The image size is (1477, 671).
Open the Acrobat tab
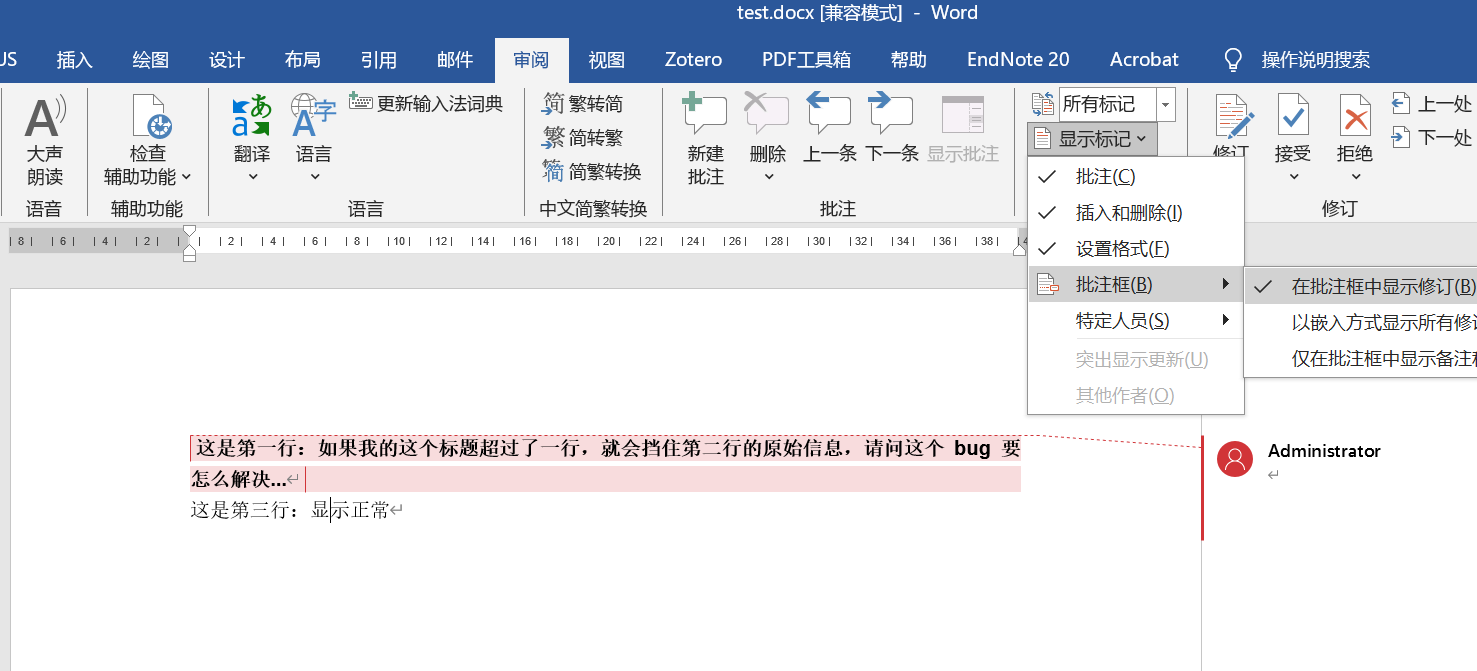pyautogui.click(x=1144, y=60)
